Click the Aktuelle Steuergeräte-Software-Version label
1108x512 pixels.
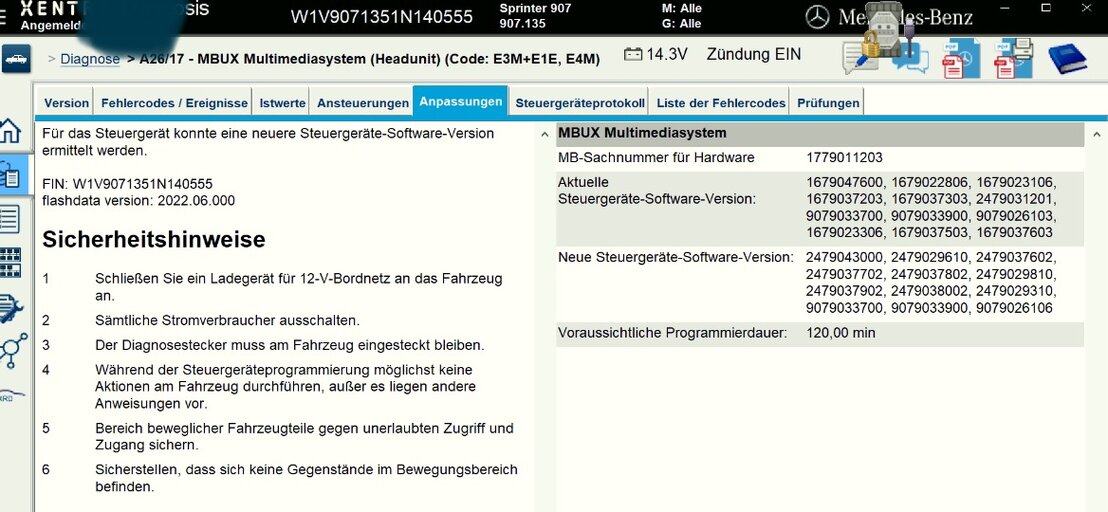pos(656,191)
